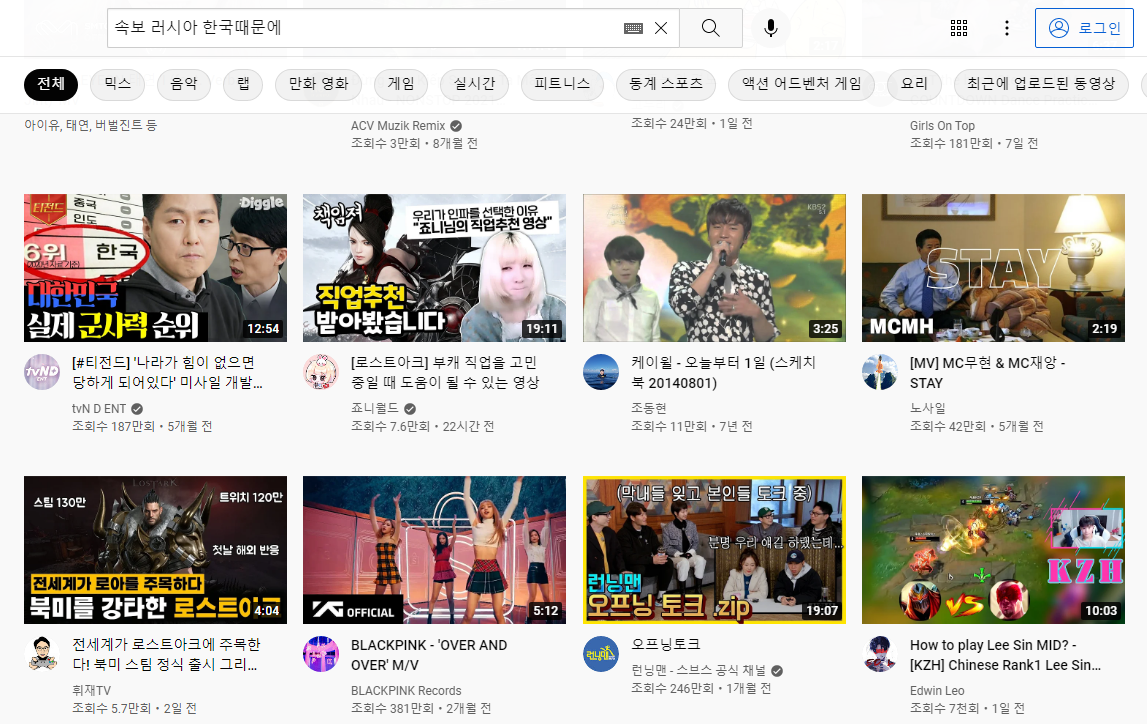The width and height of the screenshot is (1147, 724).
Task: Click the search text input field
Action: click(360, 28)
